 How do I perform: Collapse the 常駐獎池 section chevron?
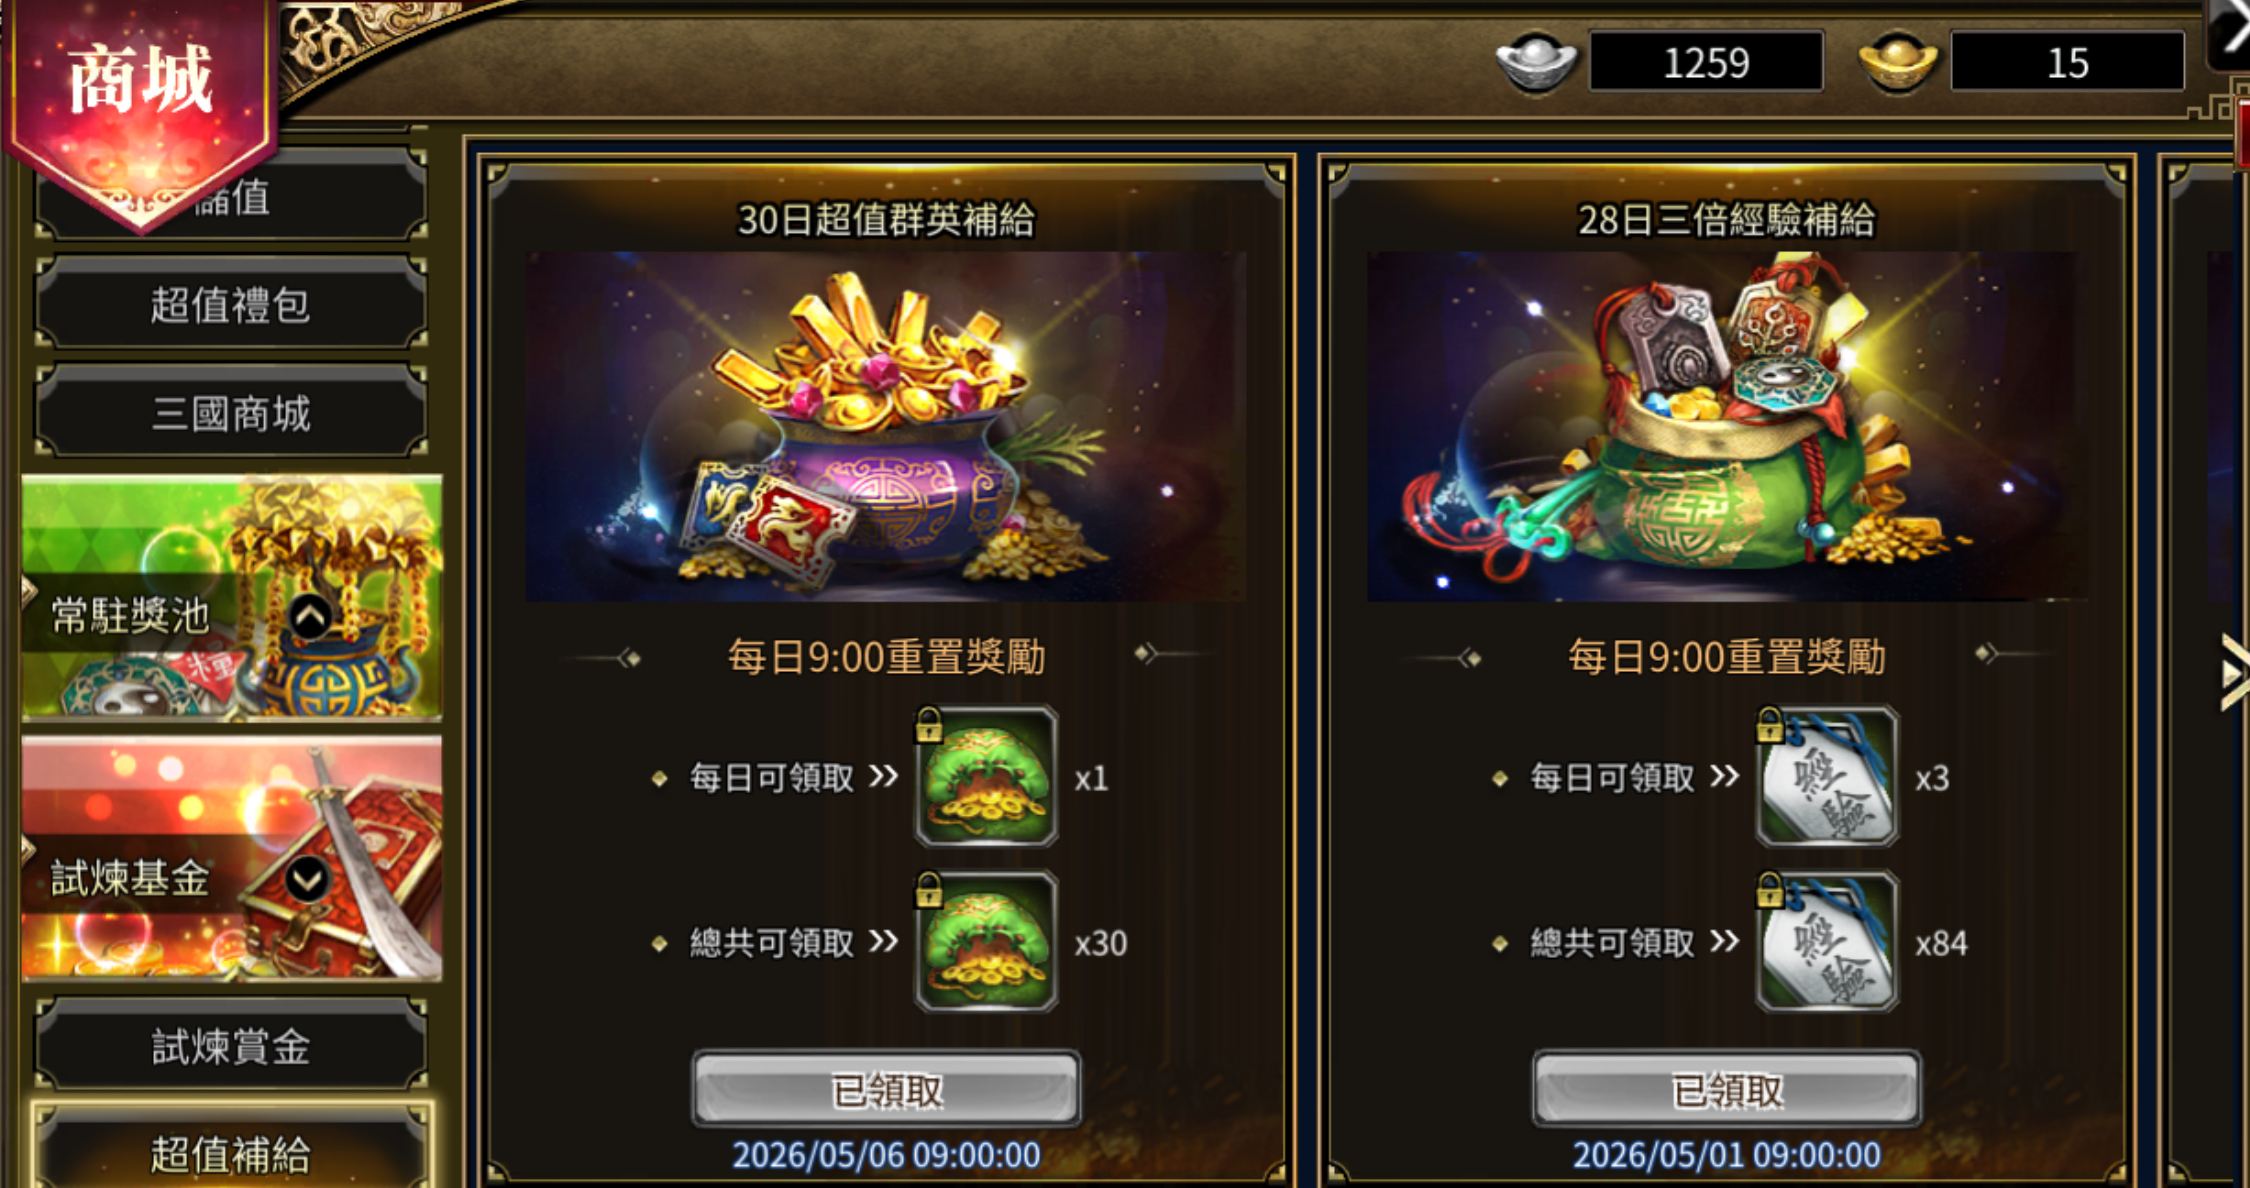(310, 617)
